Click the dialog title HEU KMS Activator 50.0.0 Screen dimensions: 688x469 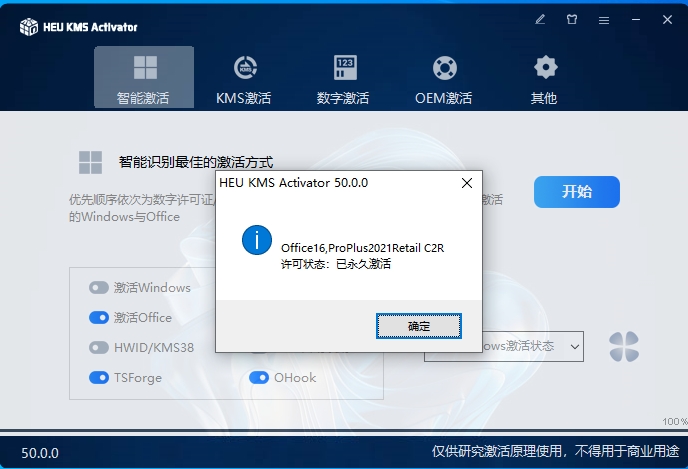(x=294, y=183)
